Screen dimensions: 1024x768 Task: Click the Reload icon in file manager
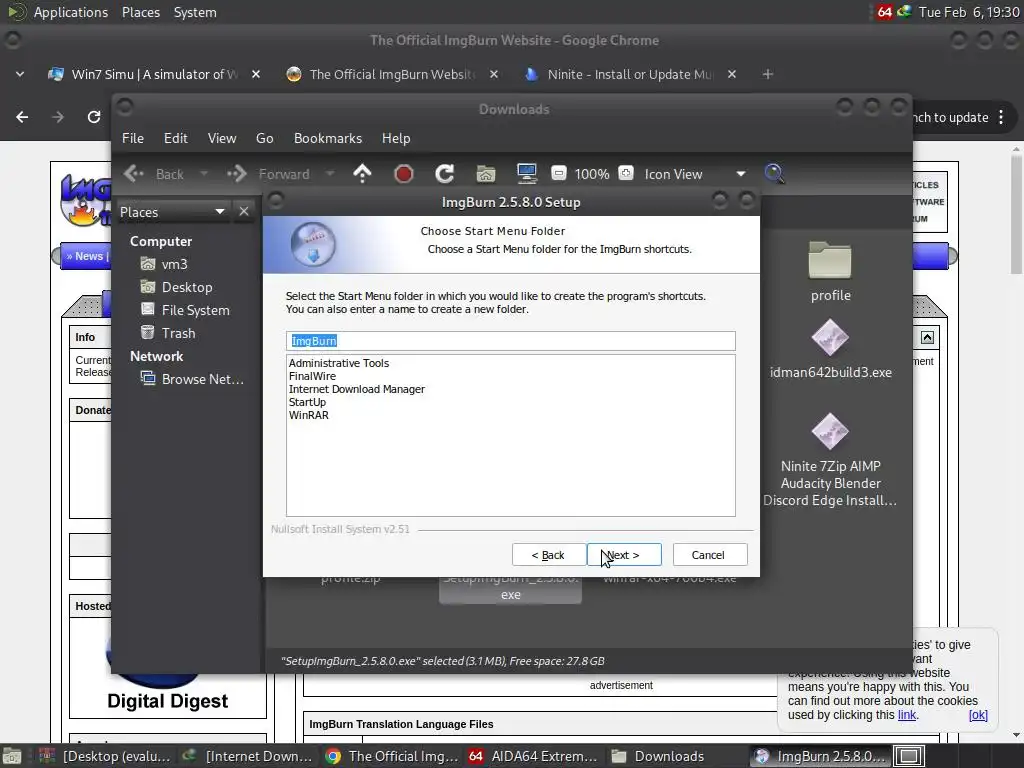tap(445, 174)
